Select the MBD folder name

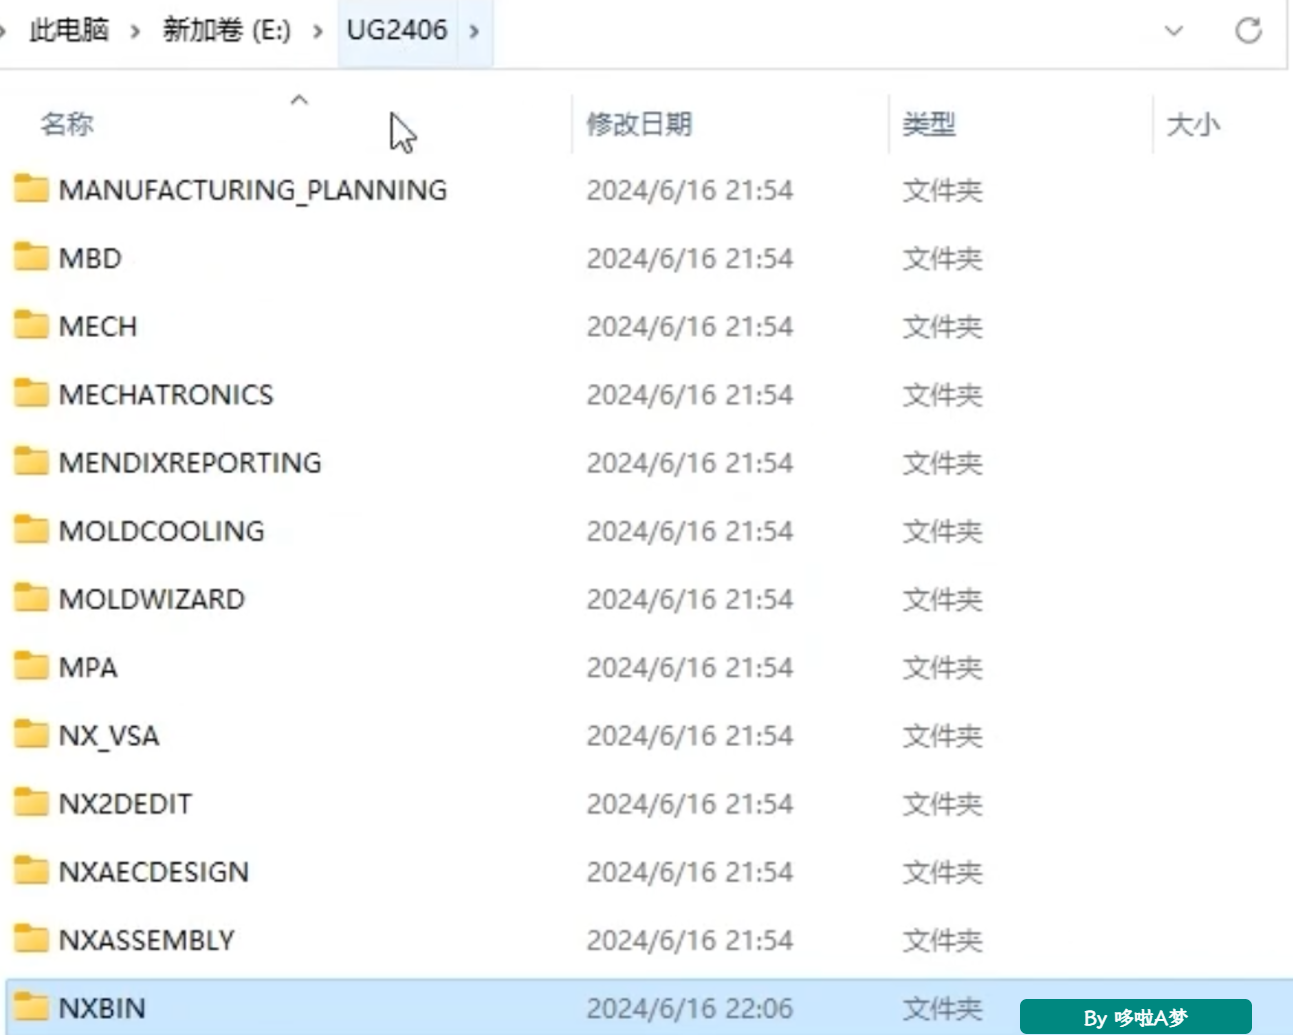click(x=90, y=258)
